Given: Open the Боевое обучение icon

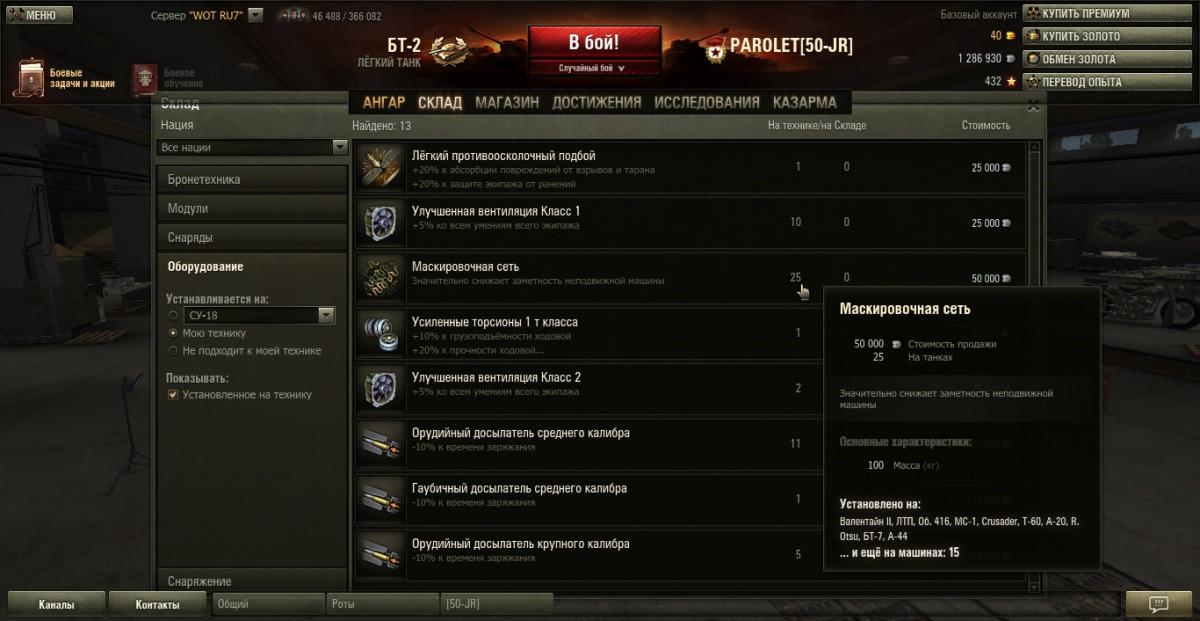Looking at the screenshot, I should click(145, 79).
